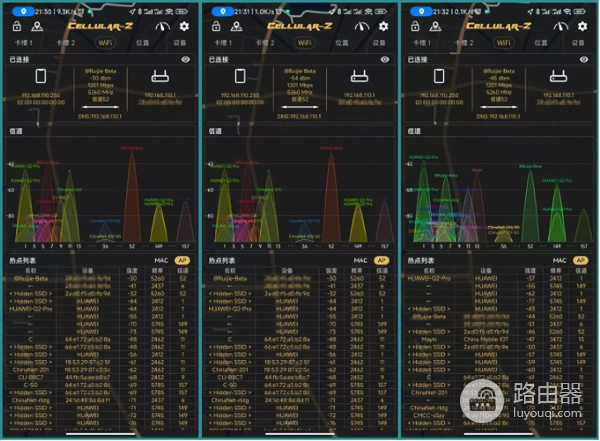Tap the map pin icon in the 21:30 screenshot
Viewport: 600px width, 441px height.
point(37,26)
